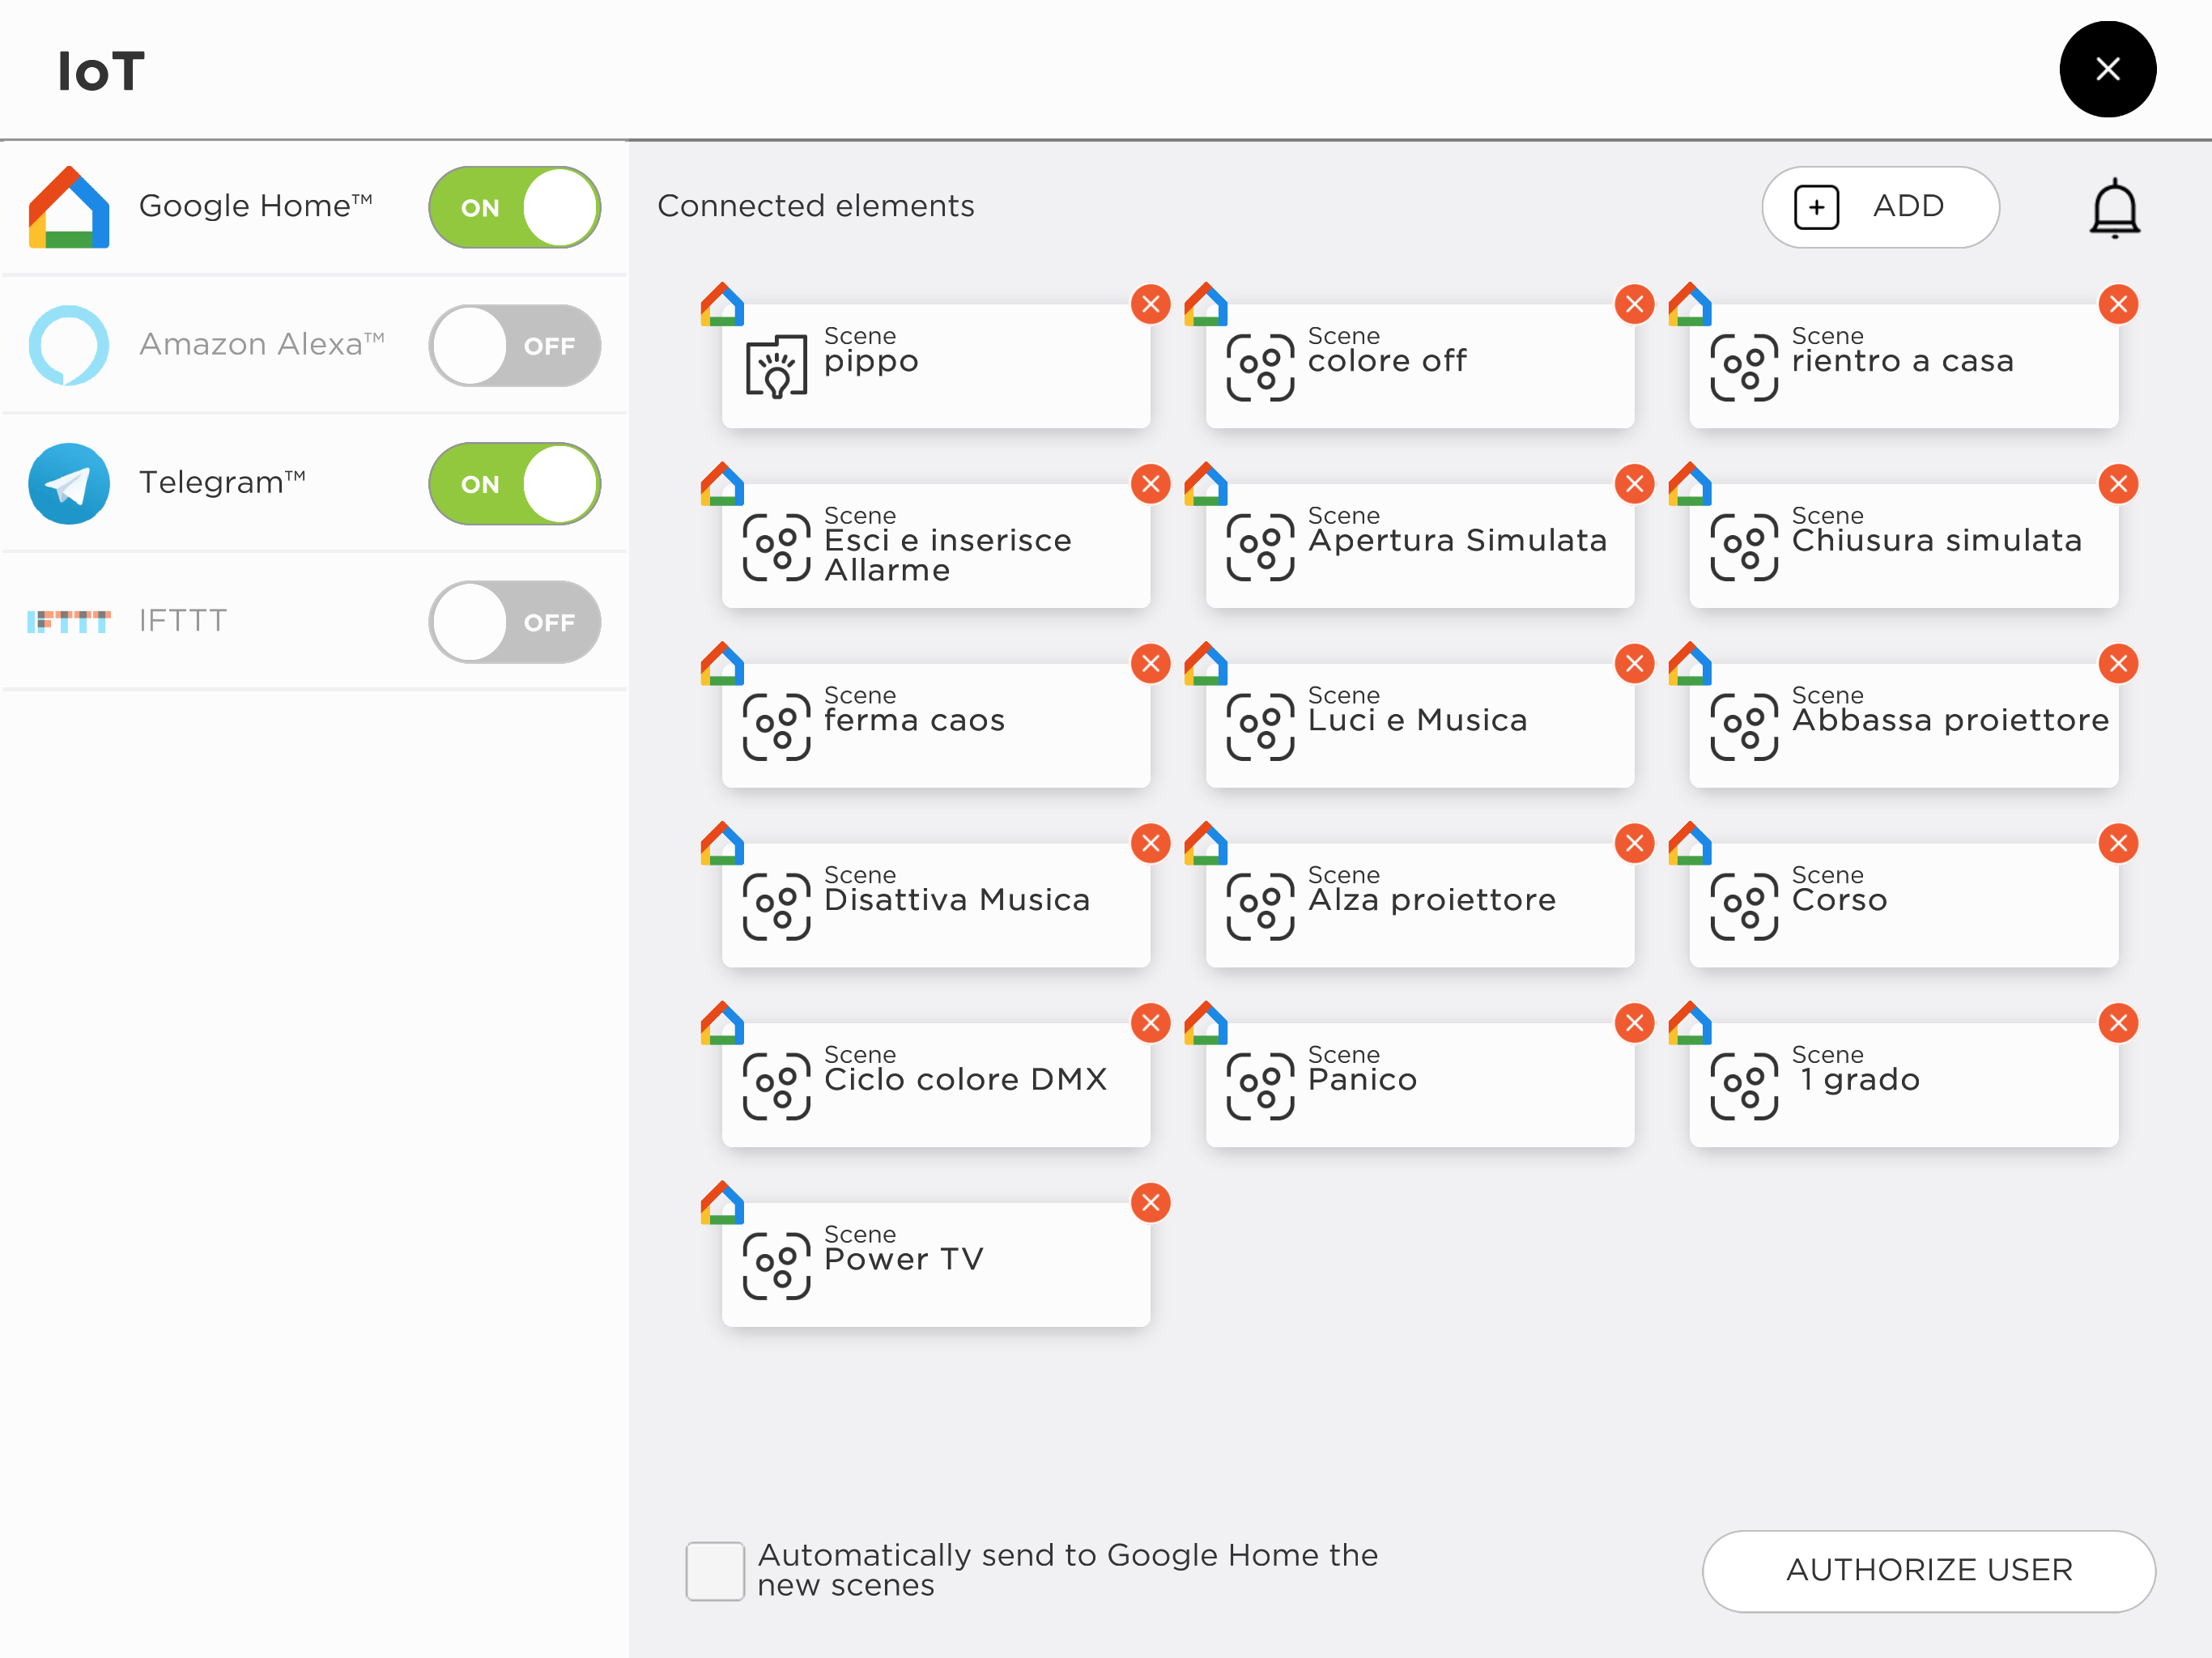Select the IFTTT service entry
The image size is (2212, 1658).
click(x=315, y=622)
